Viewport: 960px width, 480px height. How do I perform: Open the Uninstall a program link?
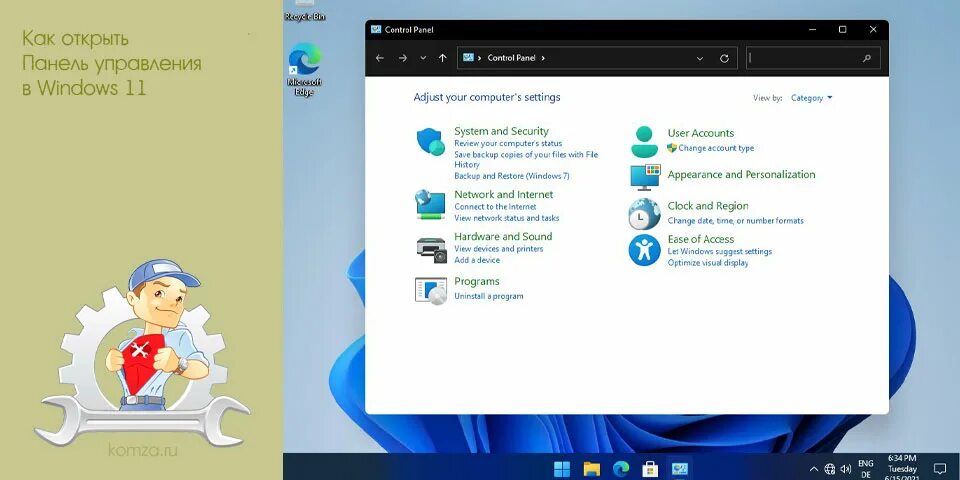click(x=489, y=296)
